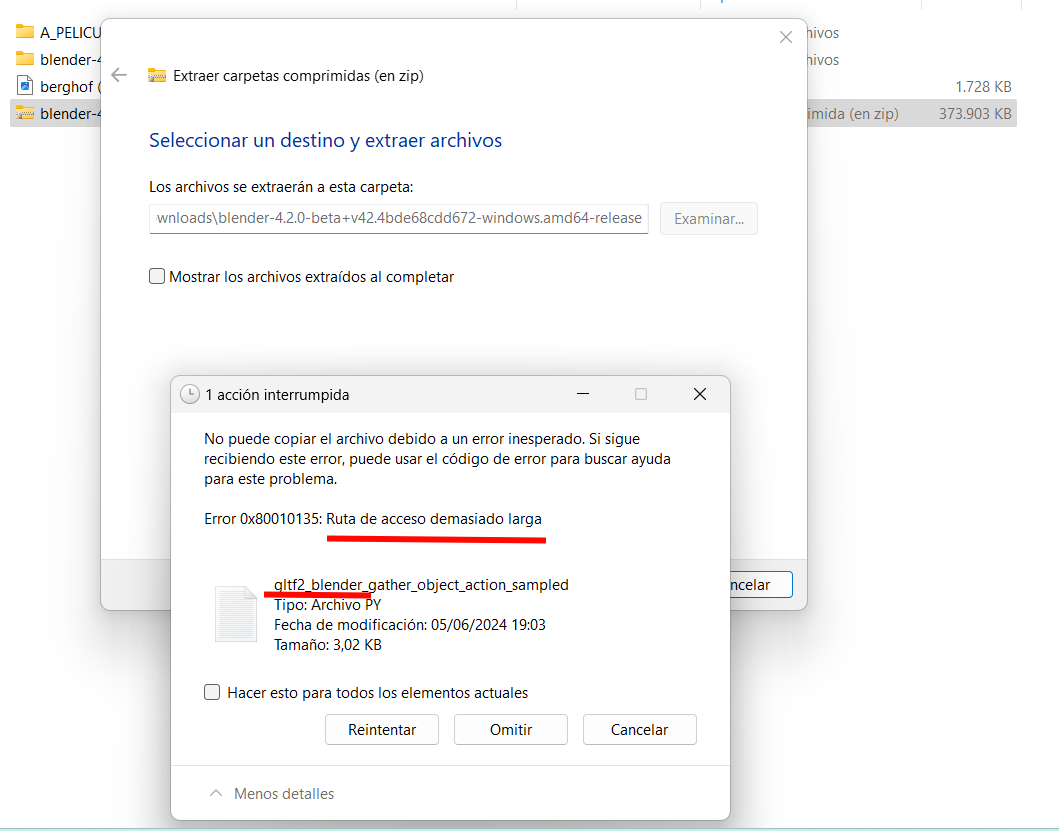Screen dimensions: 1059x831
Task: Click the PY file icon in the error dialog
Action: click(236, 614)
